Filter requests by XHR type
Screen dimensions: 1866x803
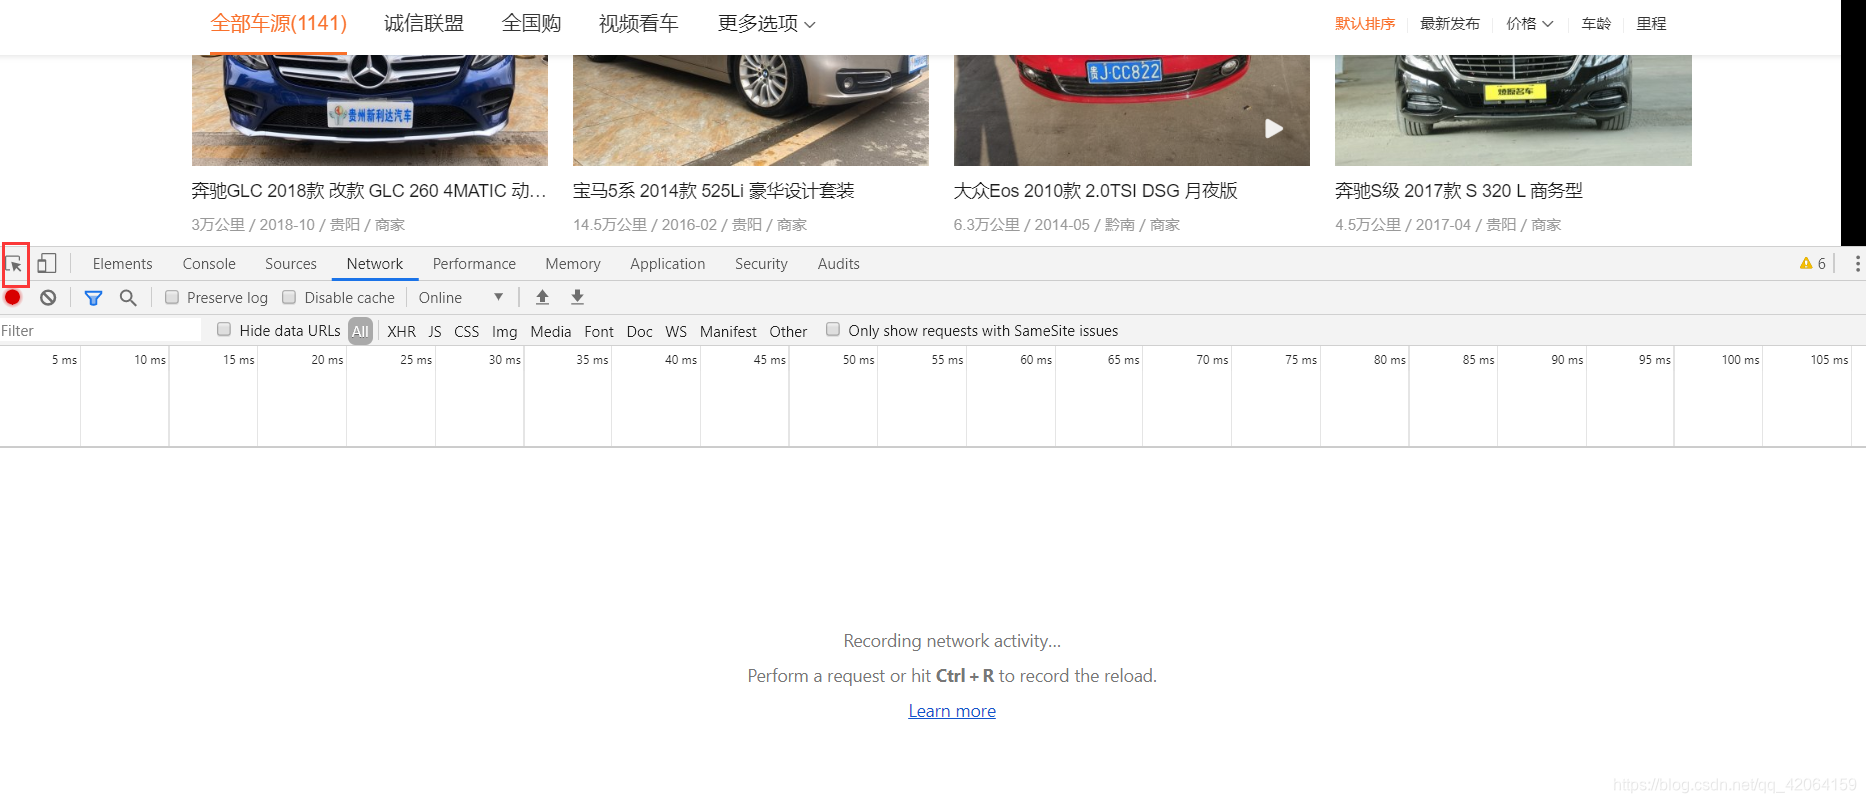(401, 331)
